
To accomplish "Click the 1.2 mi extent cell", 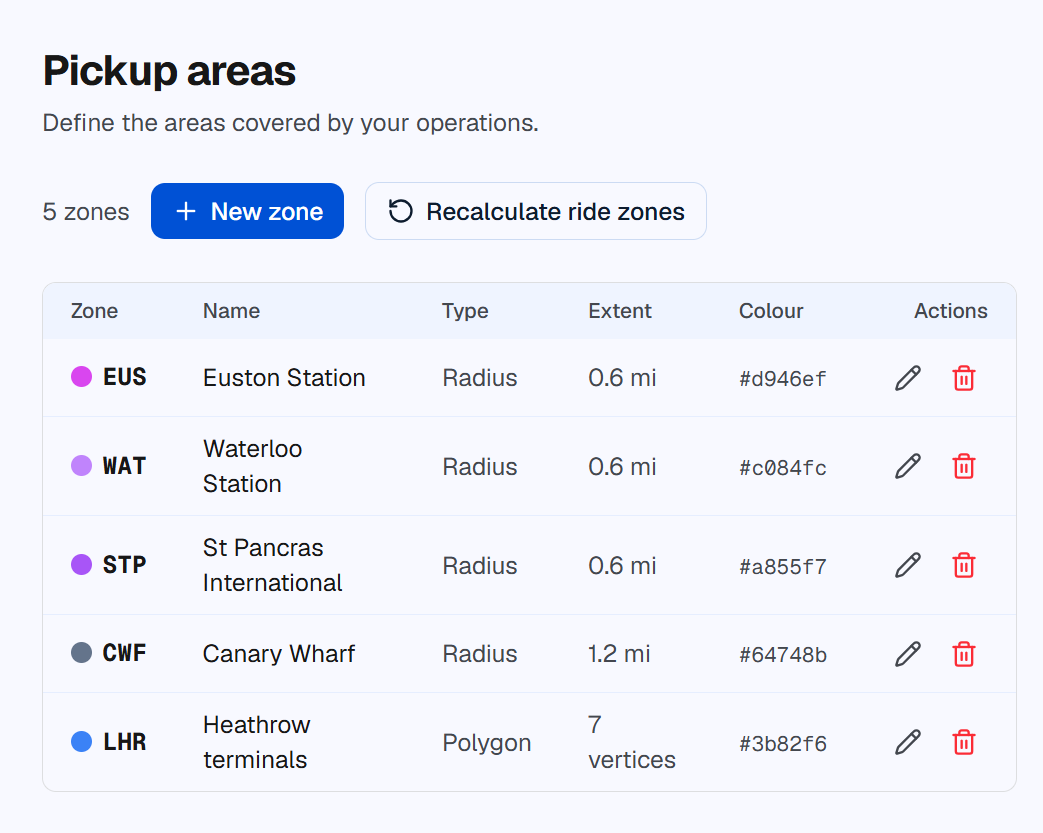I will tap(619, 654).
